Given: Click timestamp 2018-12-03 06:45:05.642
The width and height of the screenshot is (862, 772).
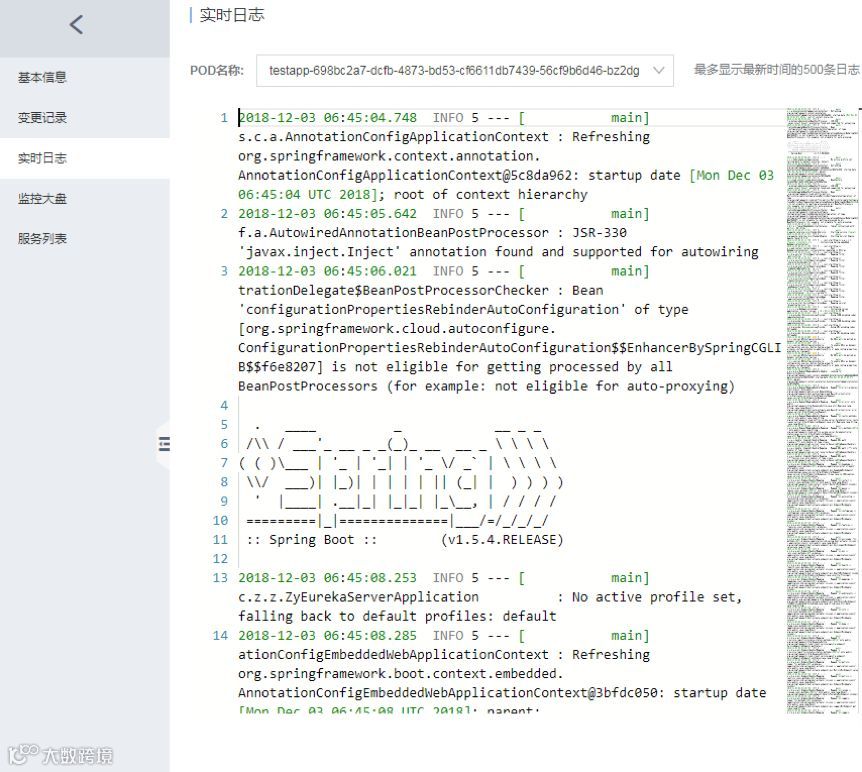Looking at the screenshot, I should click(327, 213).
